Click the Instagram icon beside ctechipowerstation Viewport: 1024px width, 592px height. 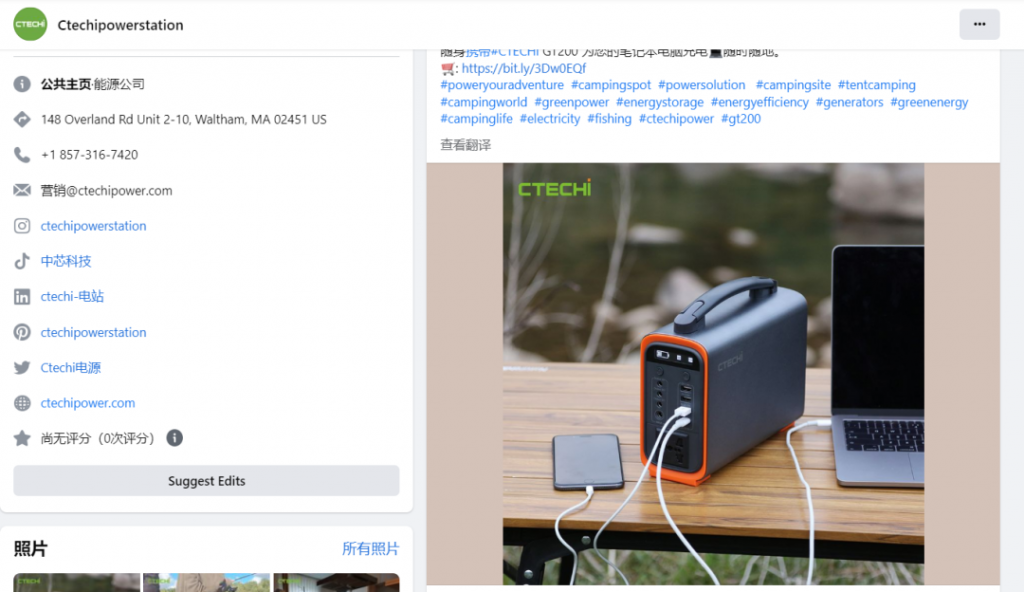pyautogui.click(x=22, y=226)
